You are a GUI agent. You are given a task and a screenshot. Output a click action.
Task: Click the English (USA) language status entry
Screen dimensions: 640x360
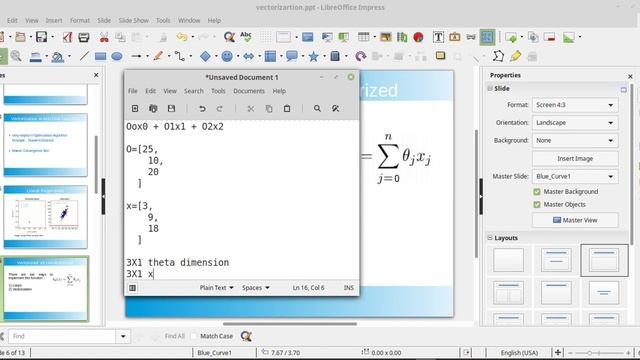[x=519, y=353]
